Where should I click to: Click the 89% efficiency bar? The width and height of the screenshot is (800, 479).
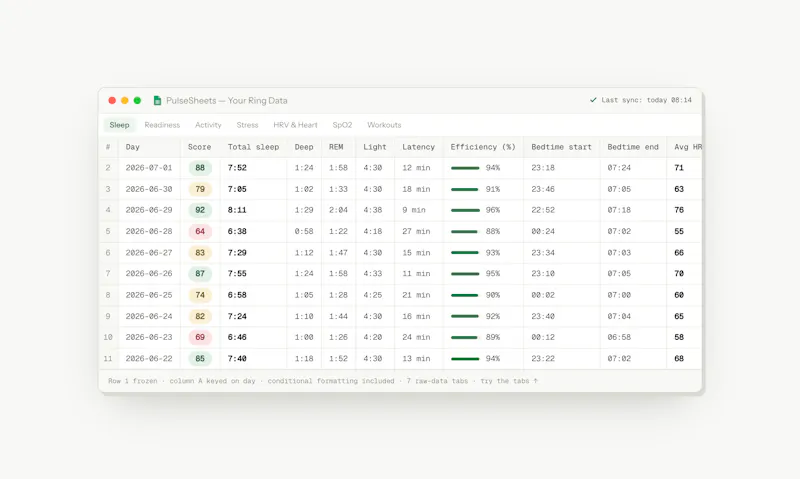point(464,337)
